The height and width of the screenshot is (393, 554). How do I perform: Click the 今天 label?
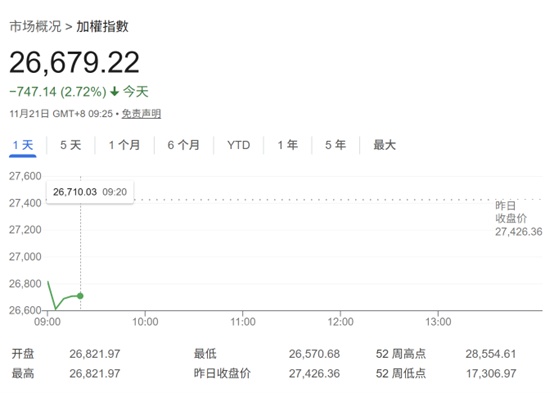click(x=136, y=92)
